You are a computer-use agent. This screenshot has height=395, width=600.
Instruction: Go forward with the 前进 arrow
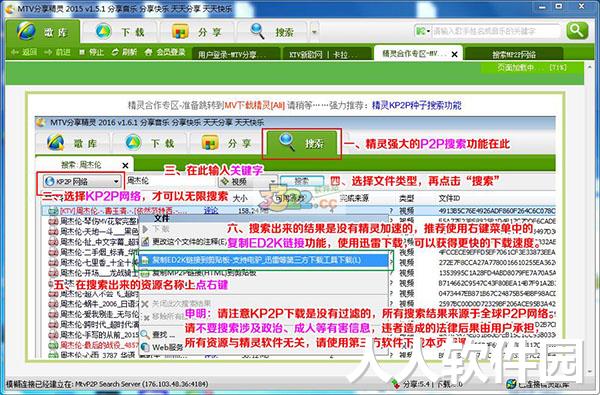[57, 52]
